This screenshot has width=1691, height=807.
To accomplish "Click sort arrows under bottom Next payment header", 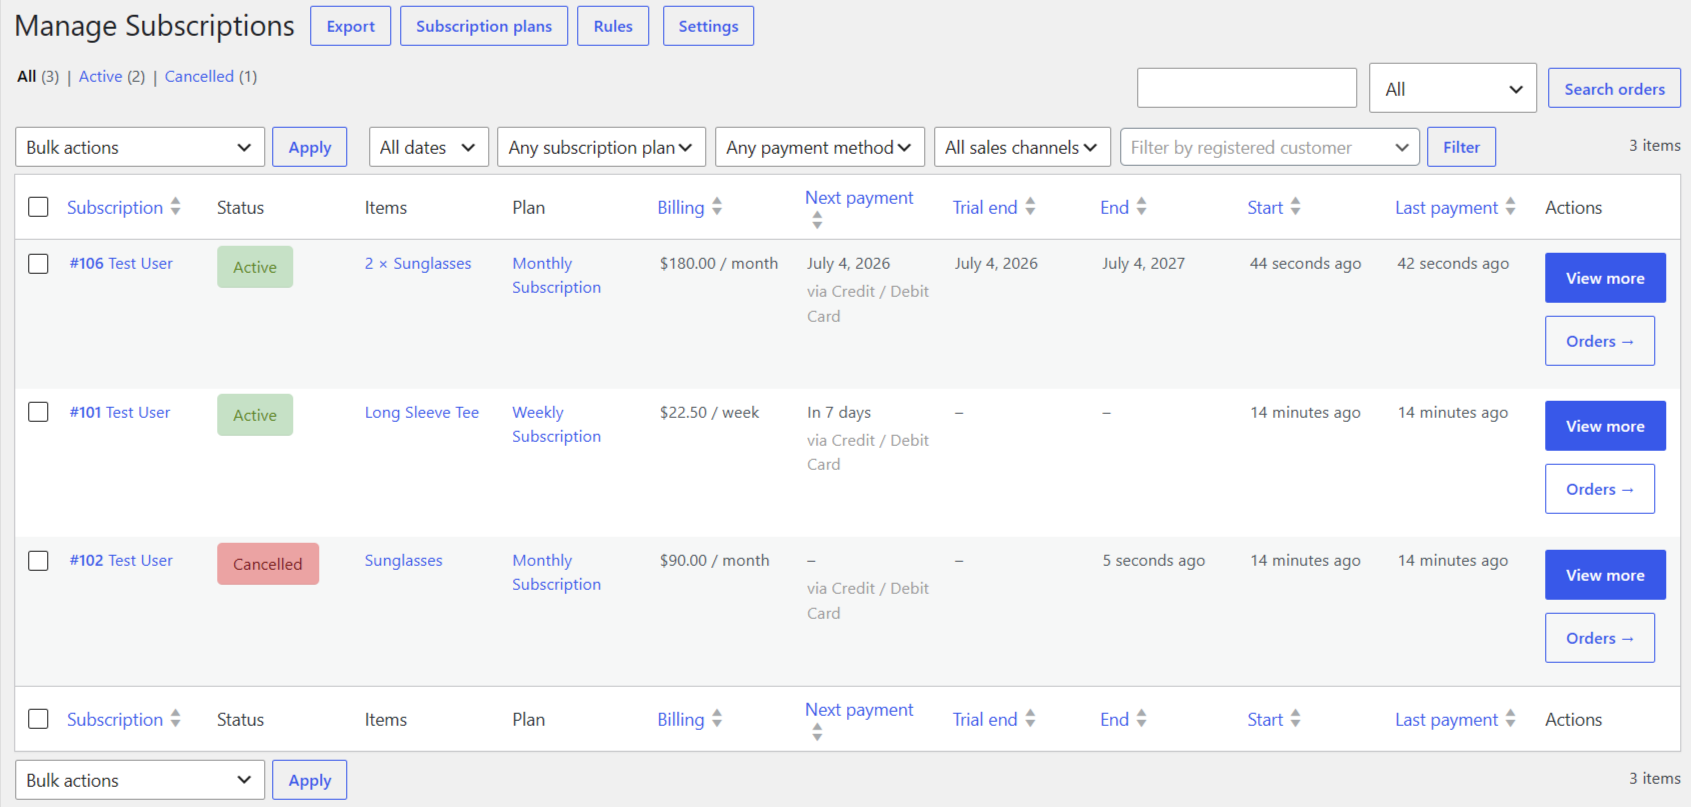I will (x=817, y=732).
